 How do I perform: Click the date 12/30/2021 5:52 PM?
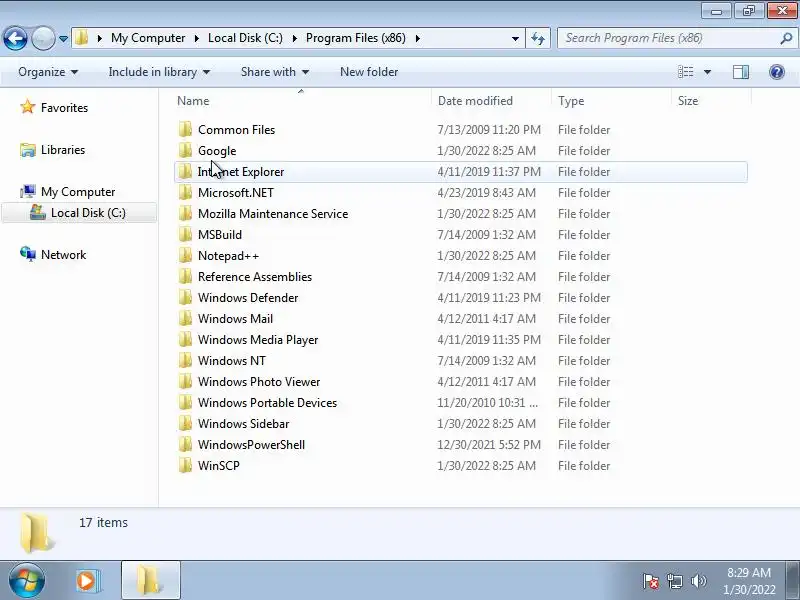click(x=489, y=444)
